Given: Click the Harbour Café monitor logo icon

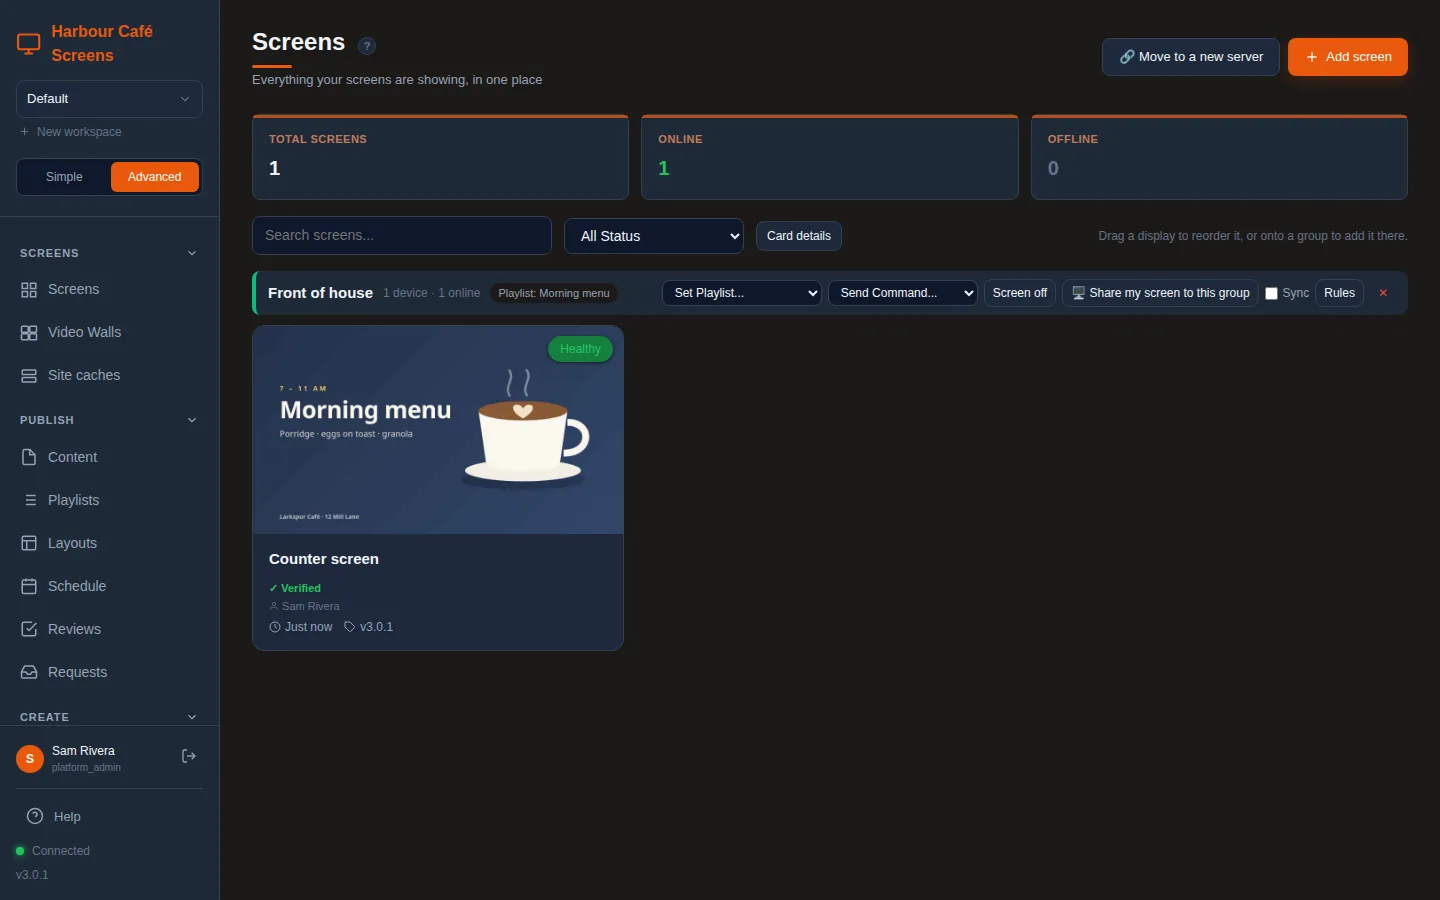Looking at the screenshot, I should coord(29,44).
